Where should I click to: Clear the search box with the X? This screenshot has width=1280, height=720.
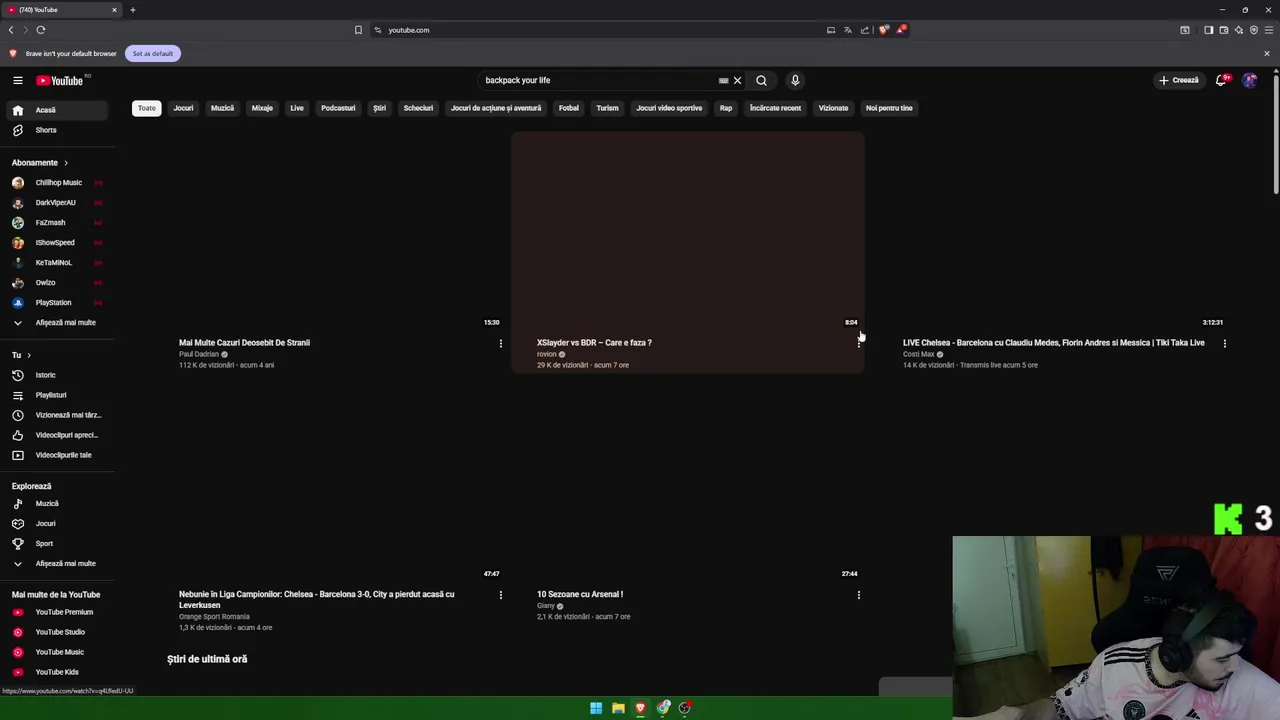(737, 80)
